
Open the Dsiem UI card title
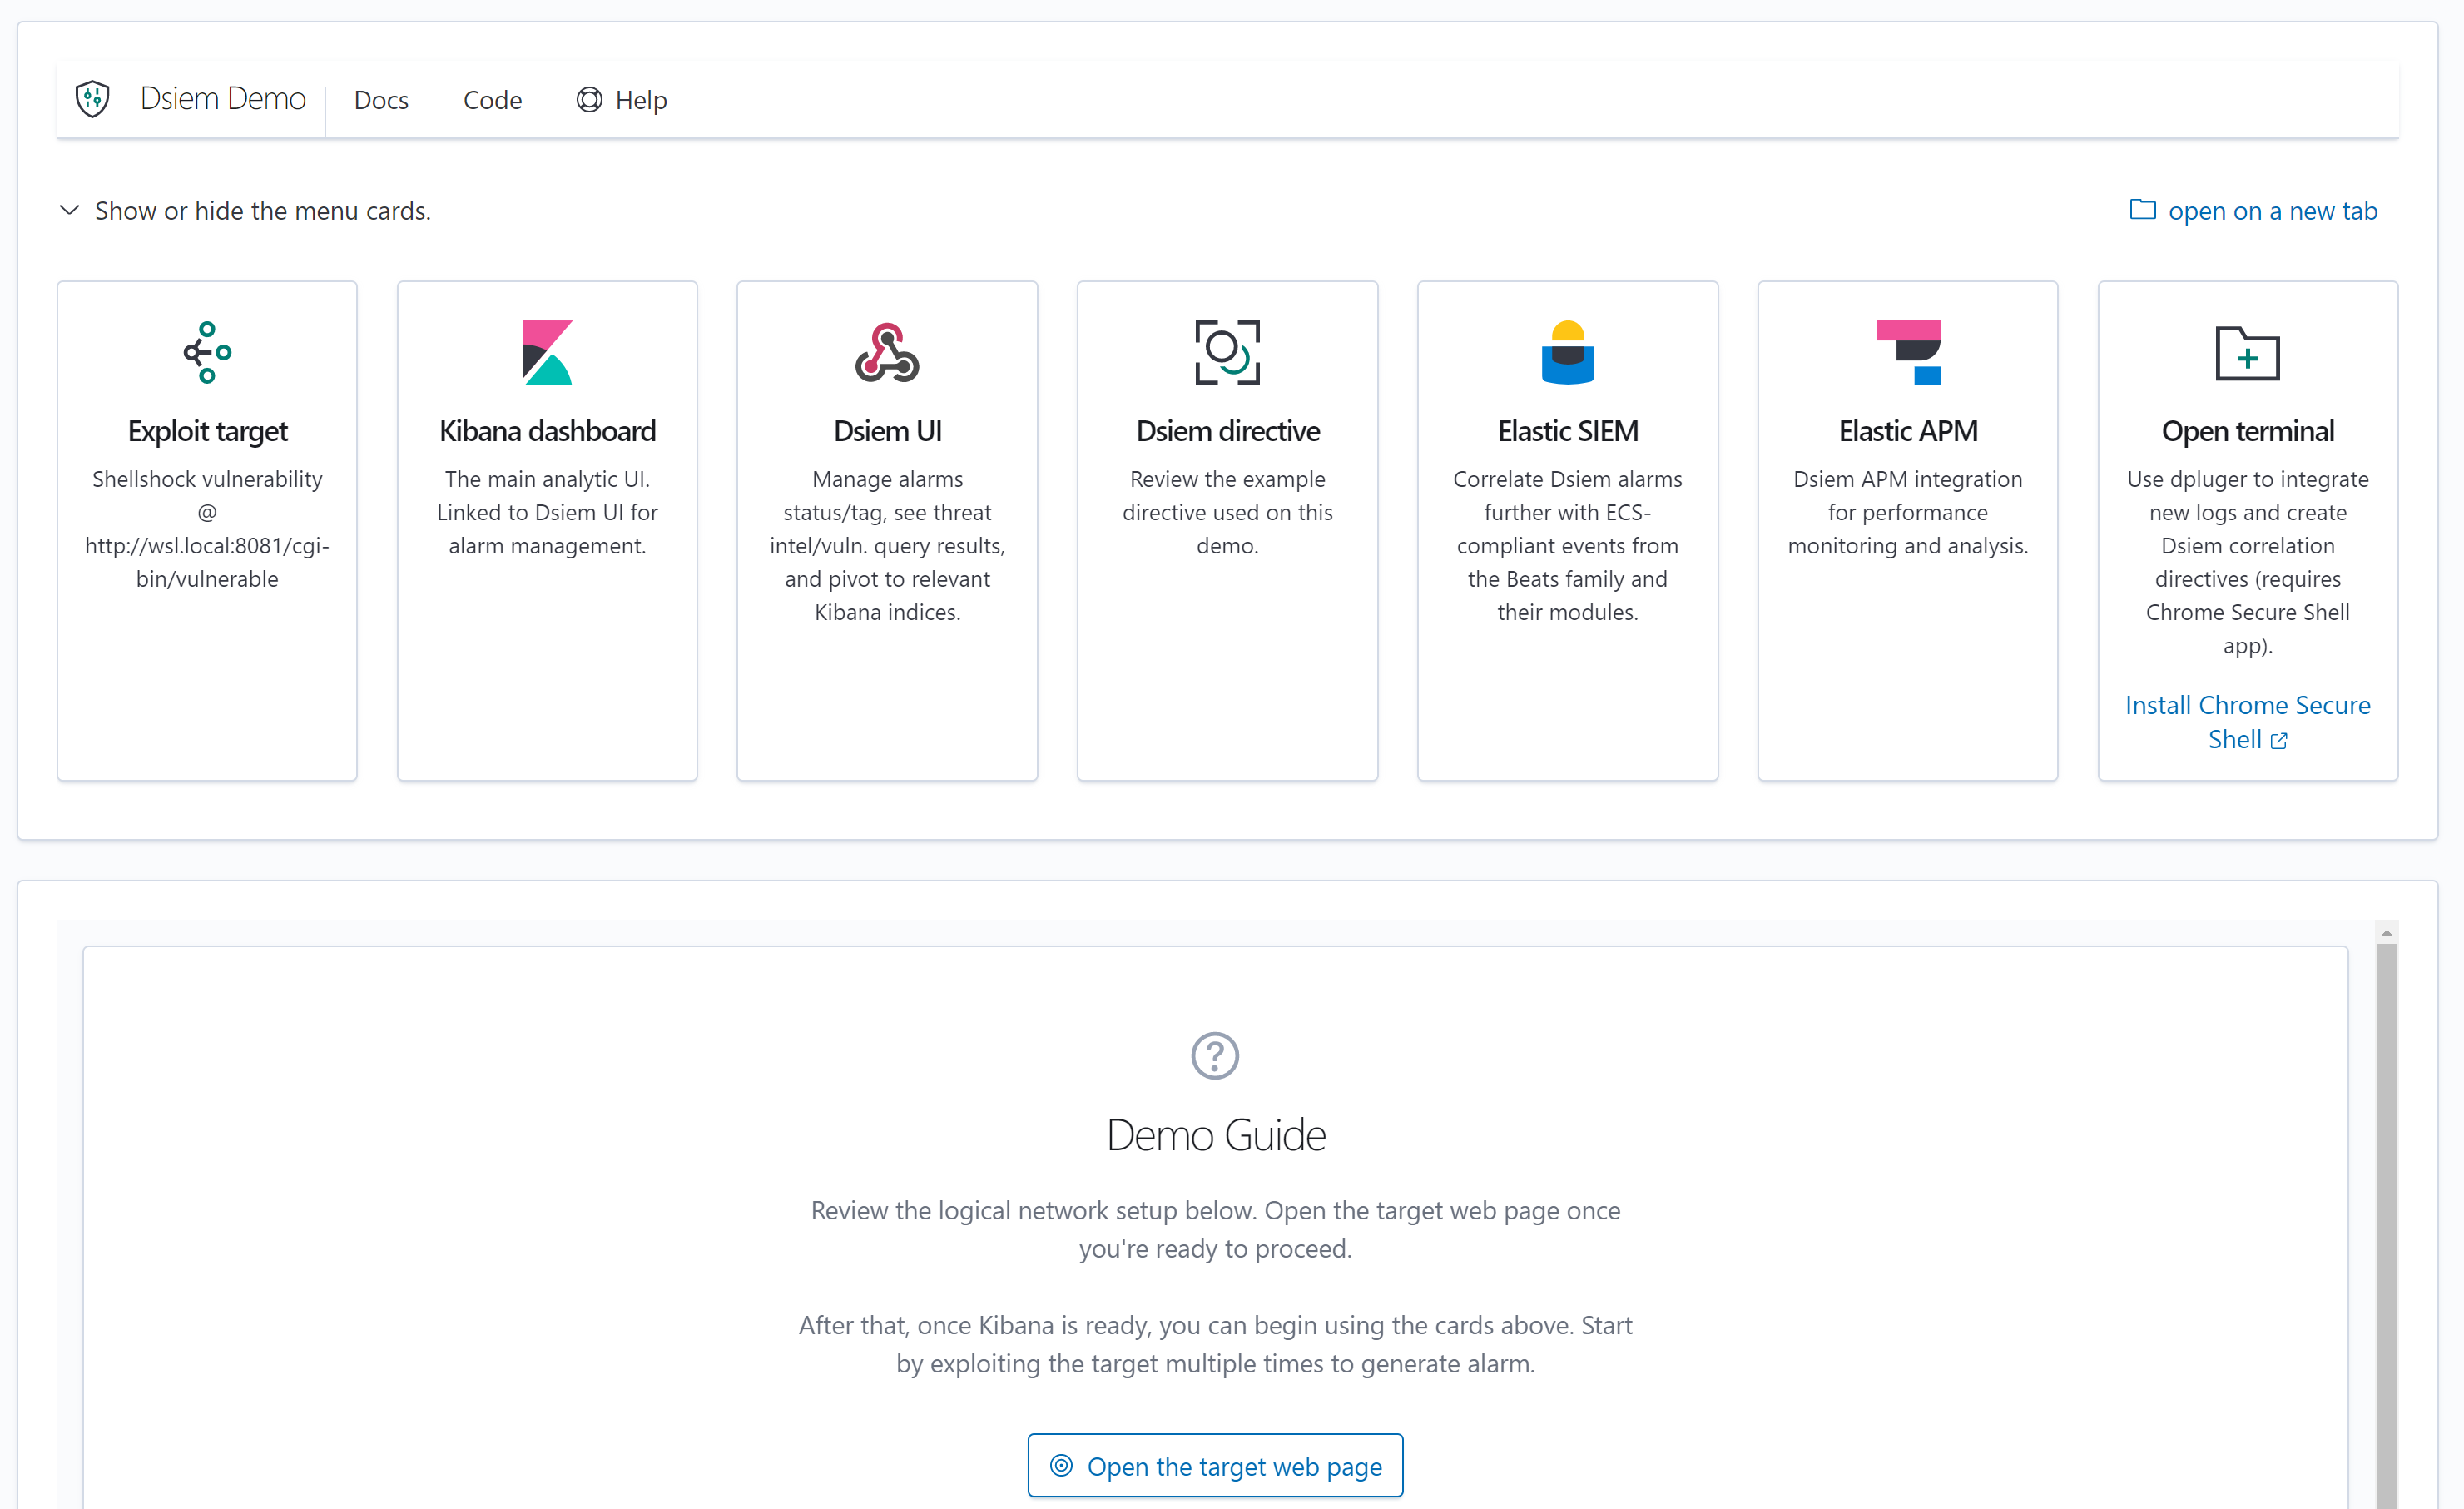[887, 431]
